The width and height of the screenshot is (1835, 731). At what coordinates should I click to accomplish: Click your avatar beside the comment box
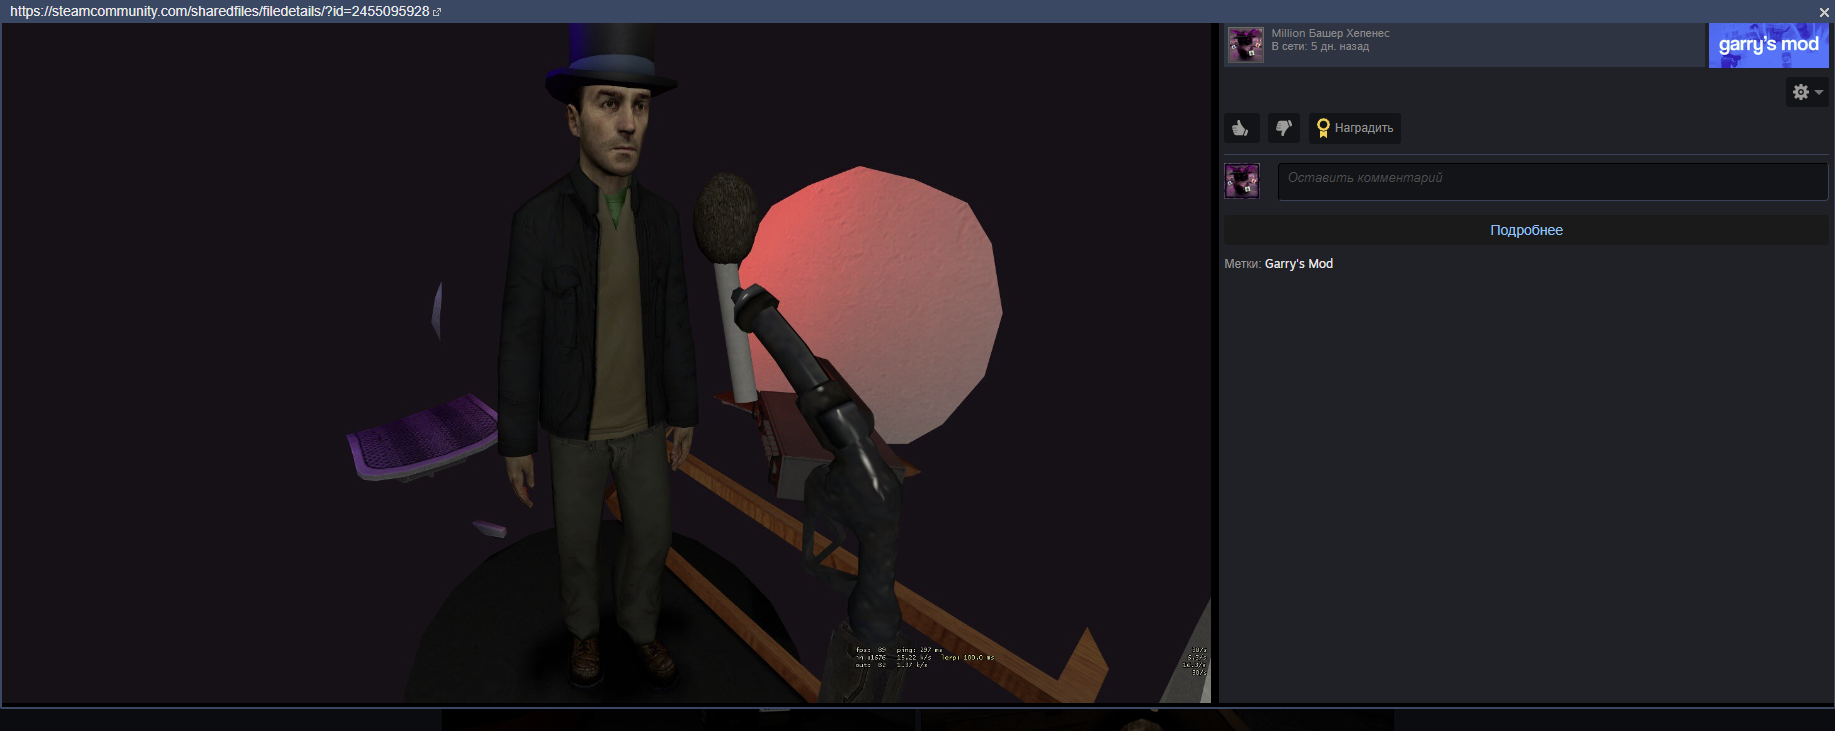point(1242,181)
